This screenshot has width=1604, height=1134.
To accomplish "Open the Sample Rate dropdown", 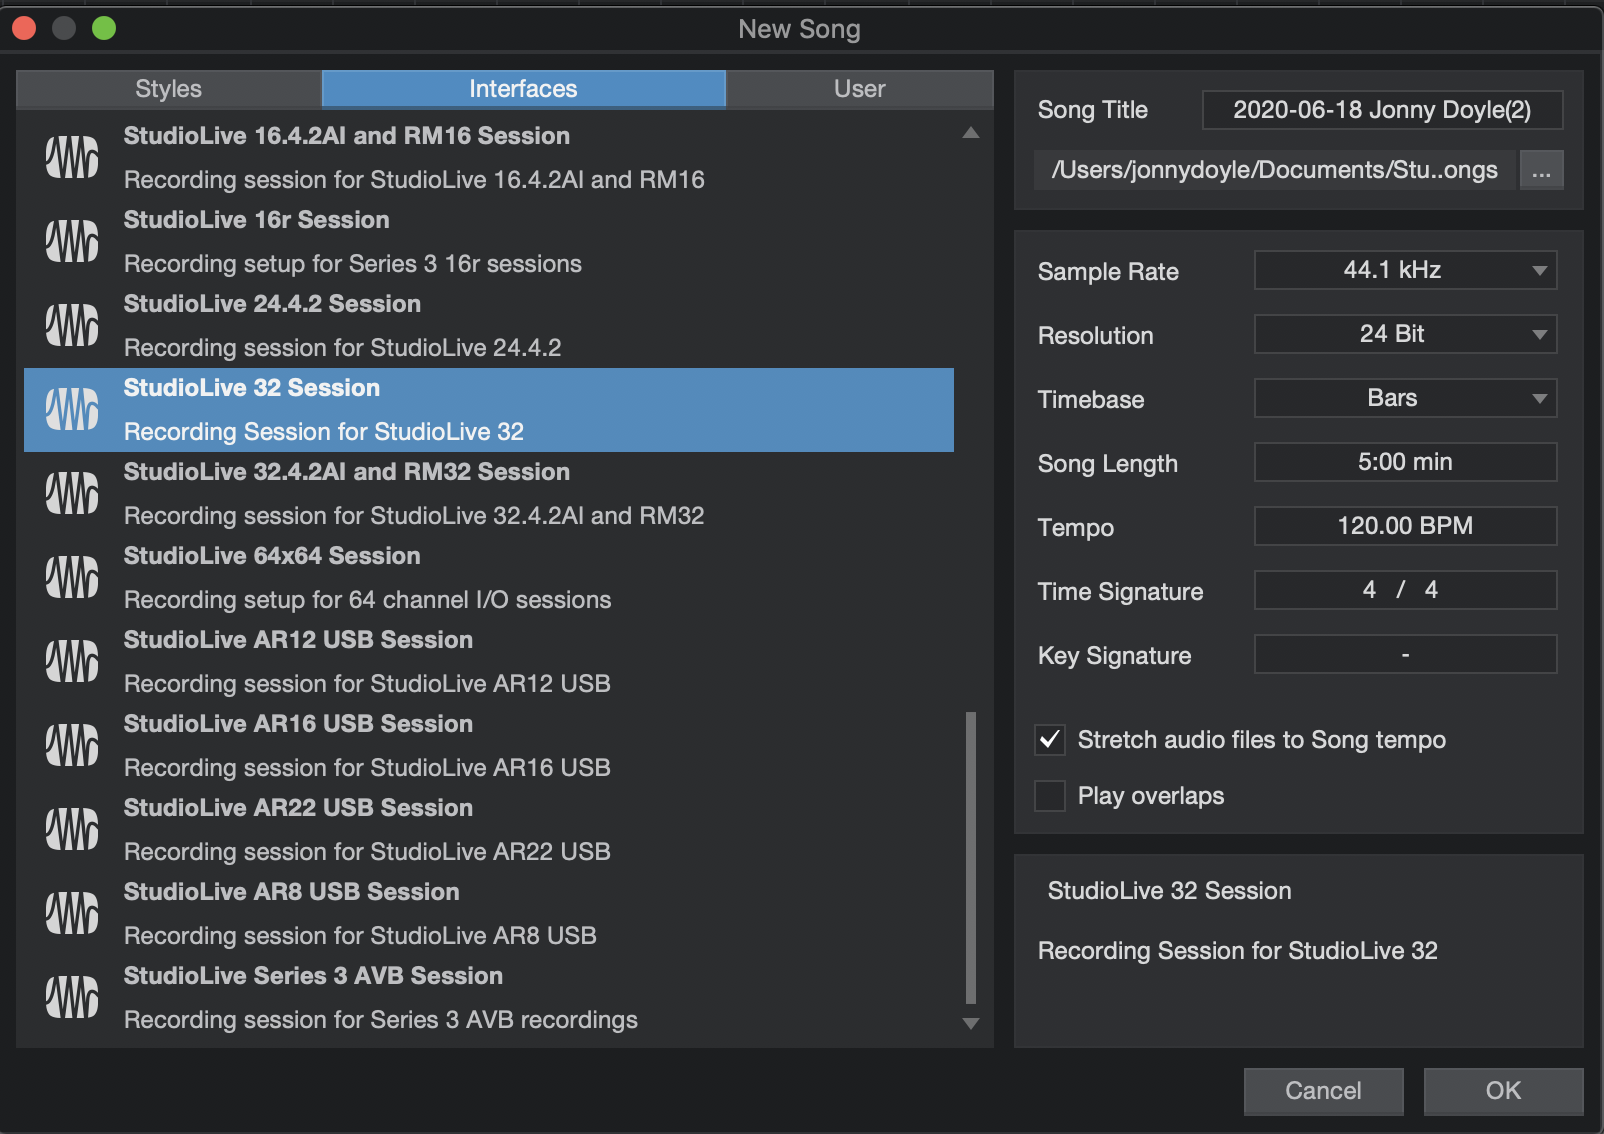I will [1405, 270].
